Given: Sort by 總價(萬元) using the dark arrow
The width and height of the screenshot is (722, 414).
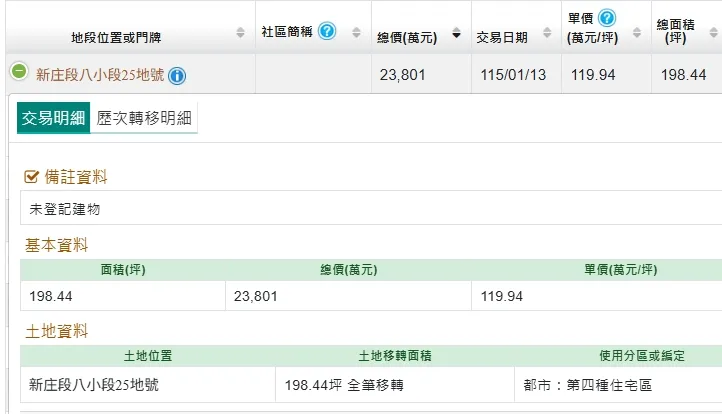Looking at the screenshot, I should coord(456,33).
